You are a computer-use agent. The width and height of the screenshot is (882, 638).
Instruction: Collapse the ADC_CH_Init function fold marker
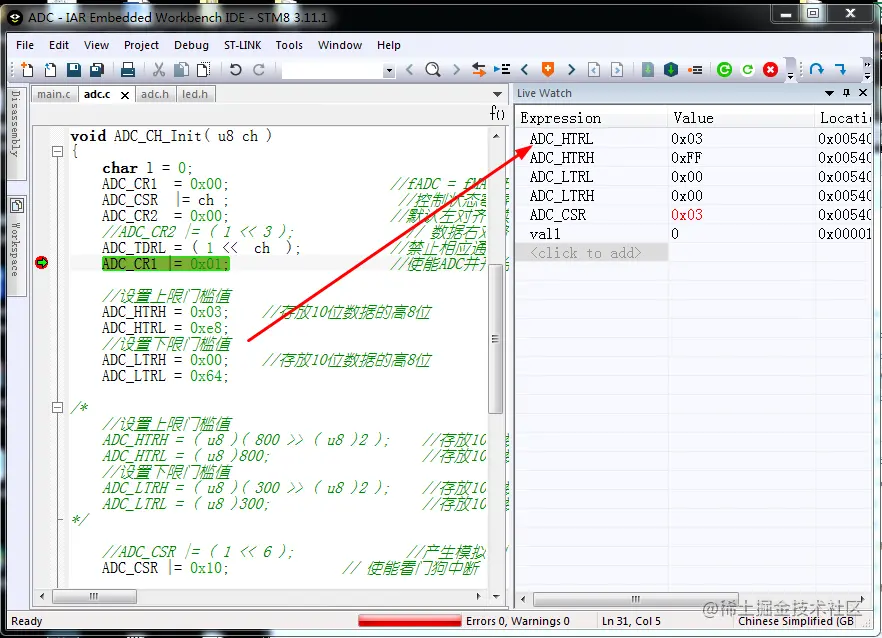tap(57, 151)
